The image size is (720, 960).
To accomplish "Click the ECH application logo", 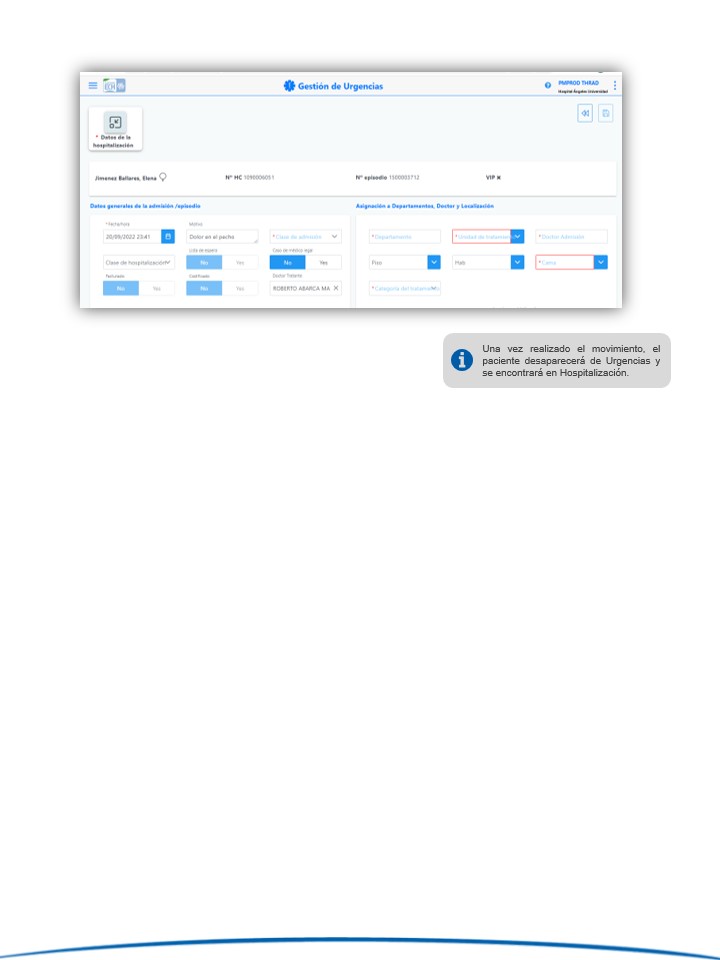I will pyautogui.click(x=114, y=85).
